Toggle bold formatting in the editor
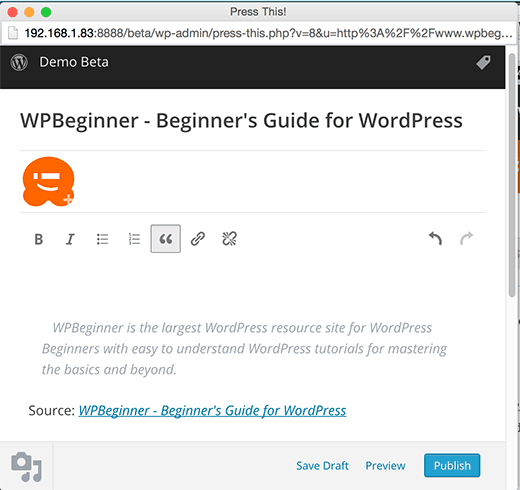 pos(39,239)
